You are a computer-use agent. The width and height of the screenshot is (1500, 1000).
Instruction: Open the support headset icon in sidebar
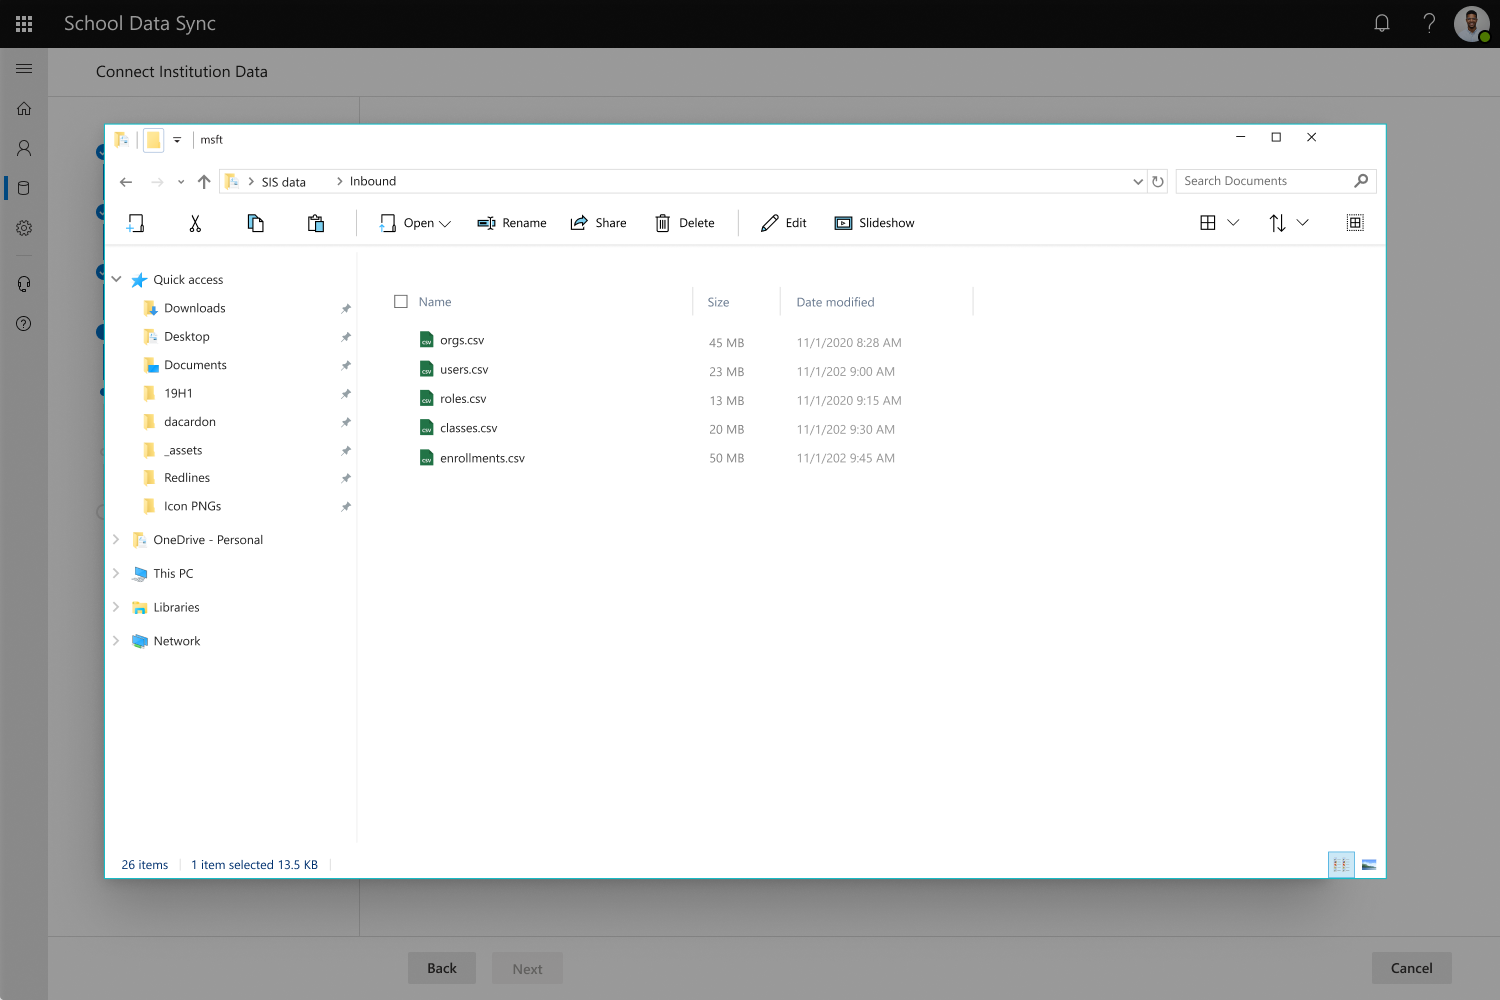[24, 284]
